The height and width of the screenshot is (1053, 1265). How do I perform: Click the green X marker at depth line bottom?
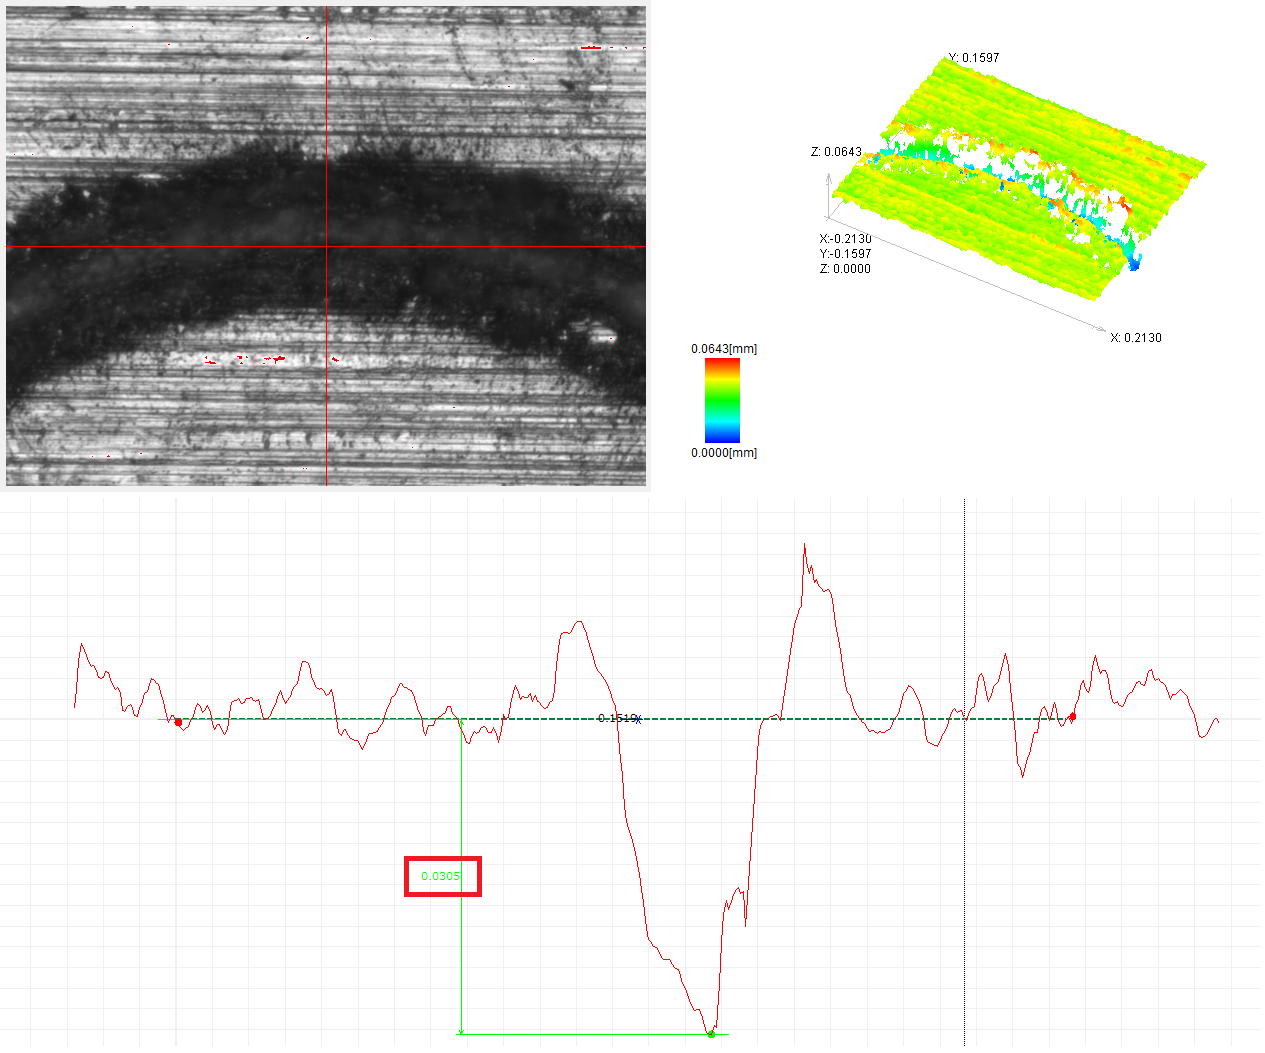click(461, 1033)
